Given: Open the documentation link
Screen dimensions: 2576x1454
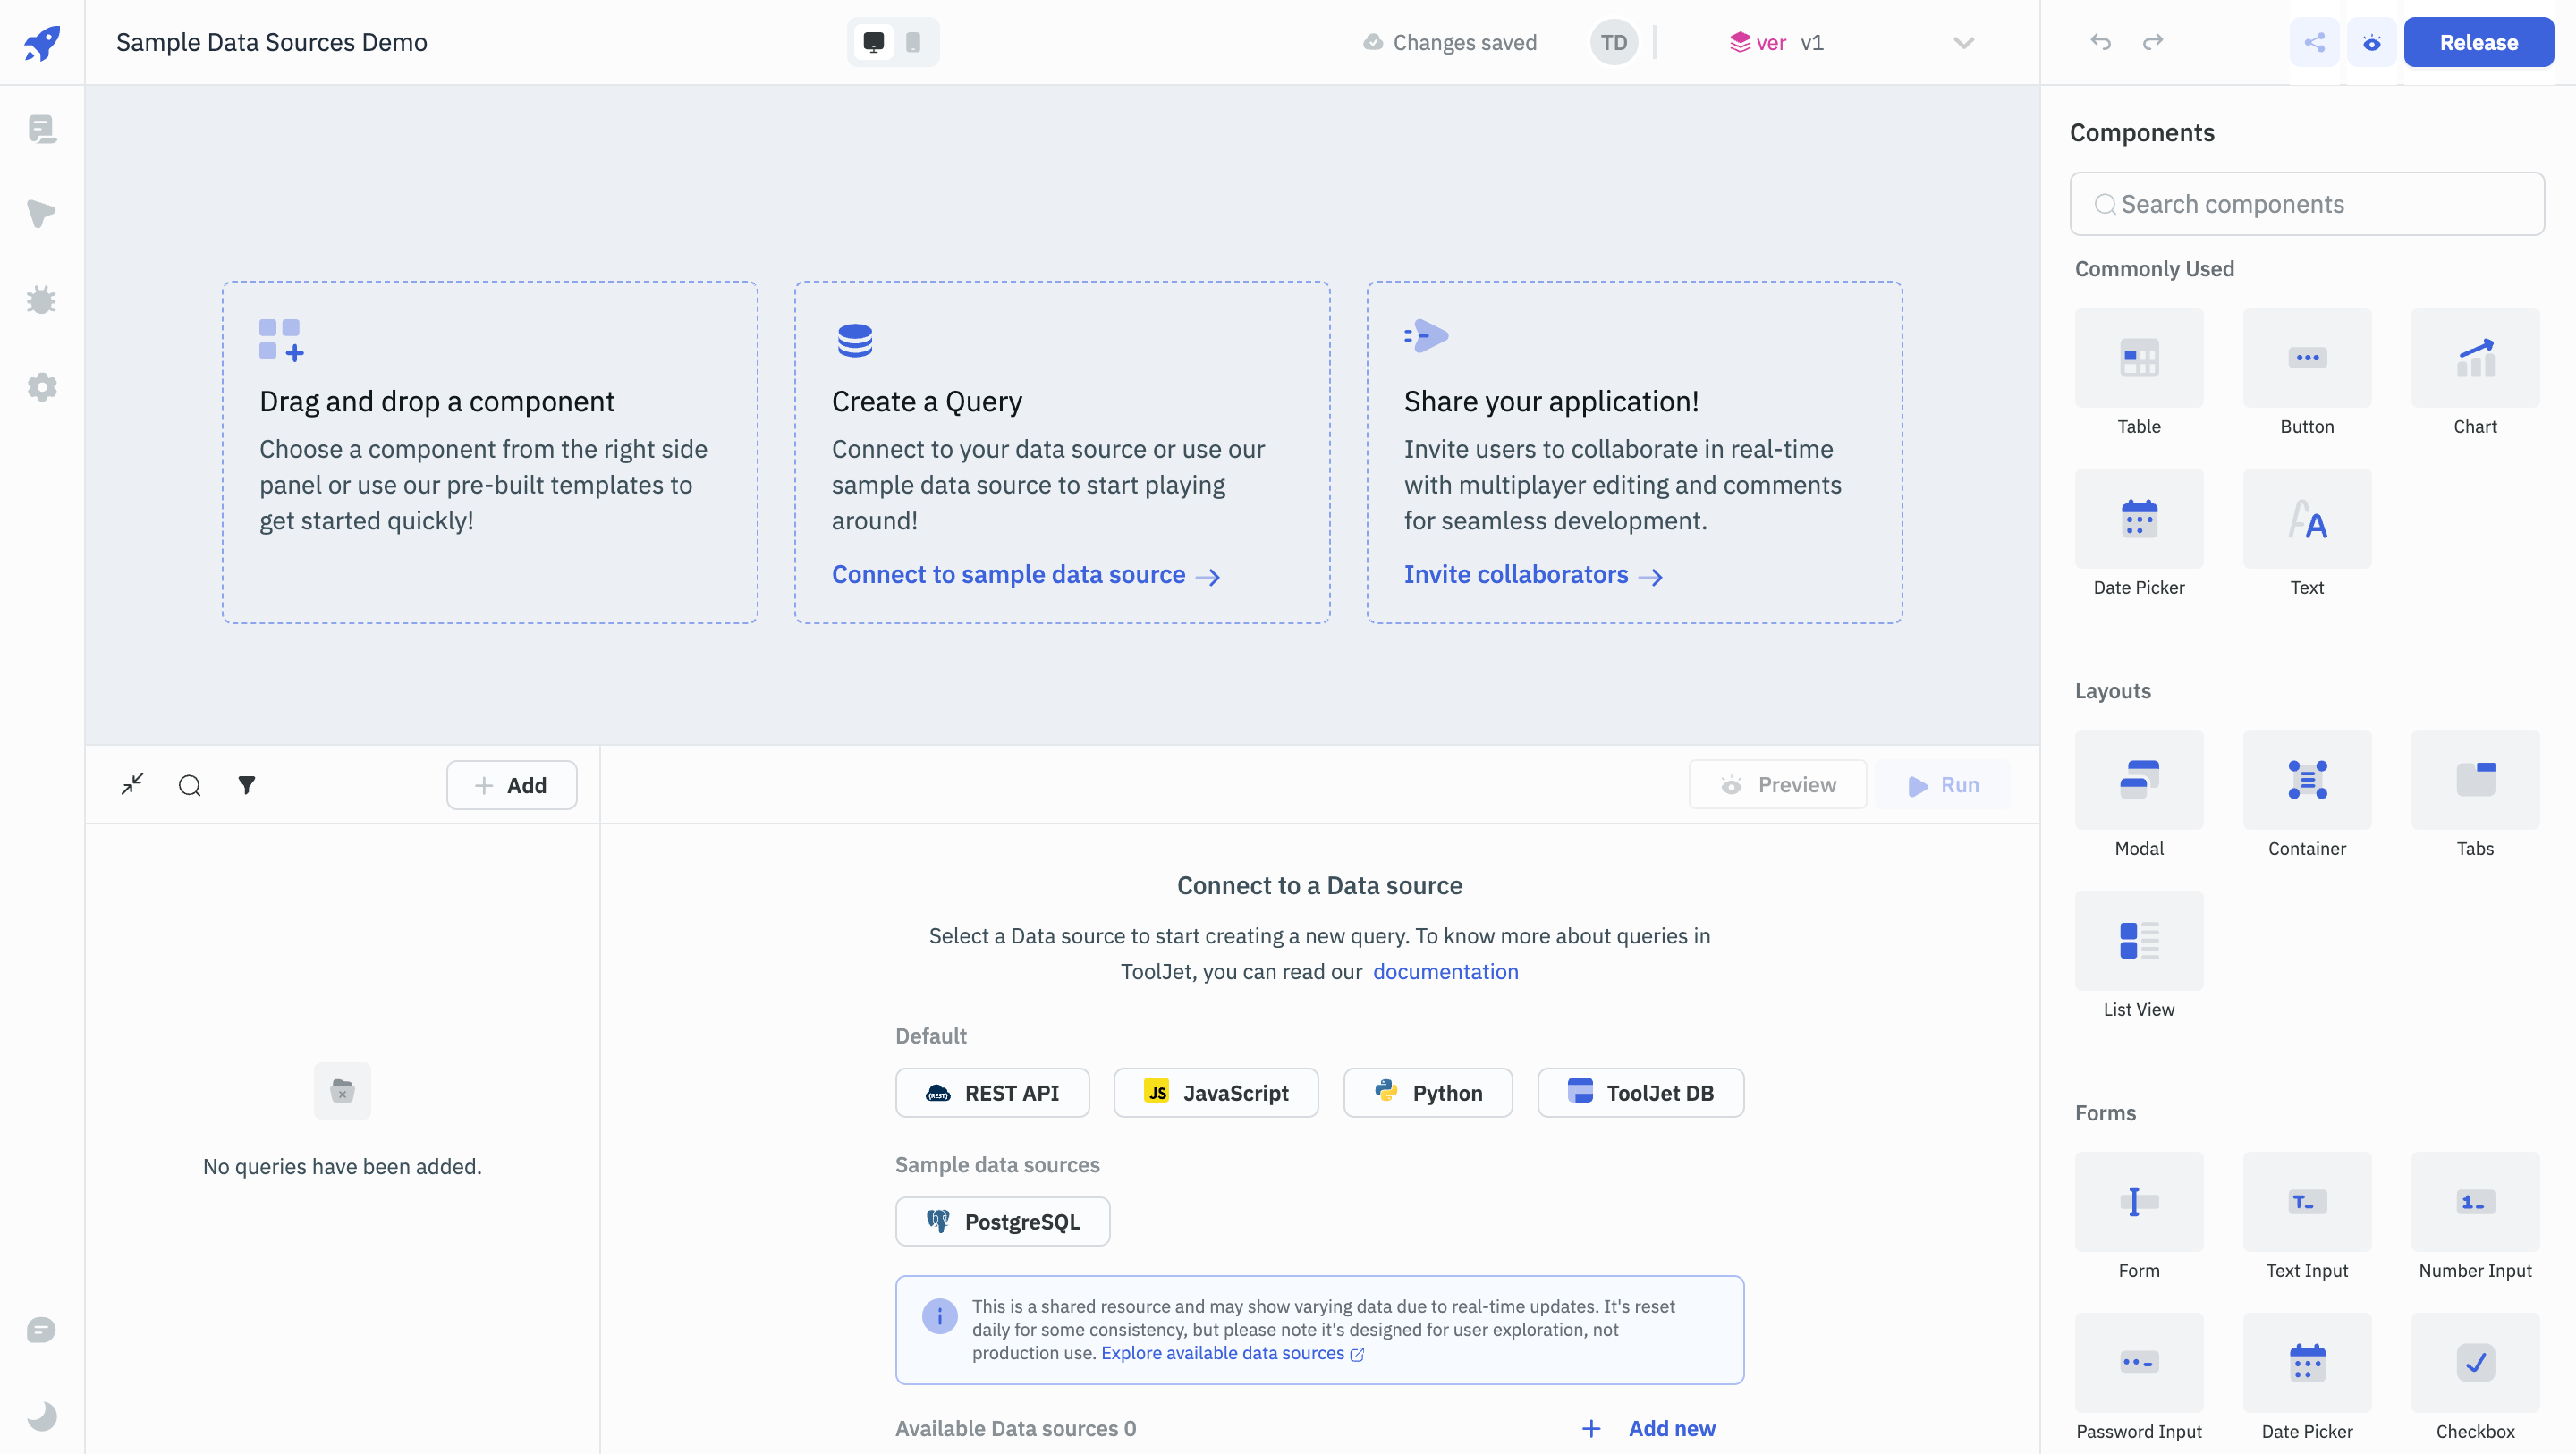Looking at the screenshot, I should 1445,971.
